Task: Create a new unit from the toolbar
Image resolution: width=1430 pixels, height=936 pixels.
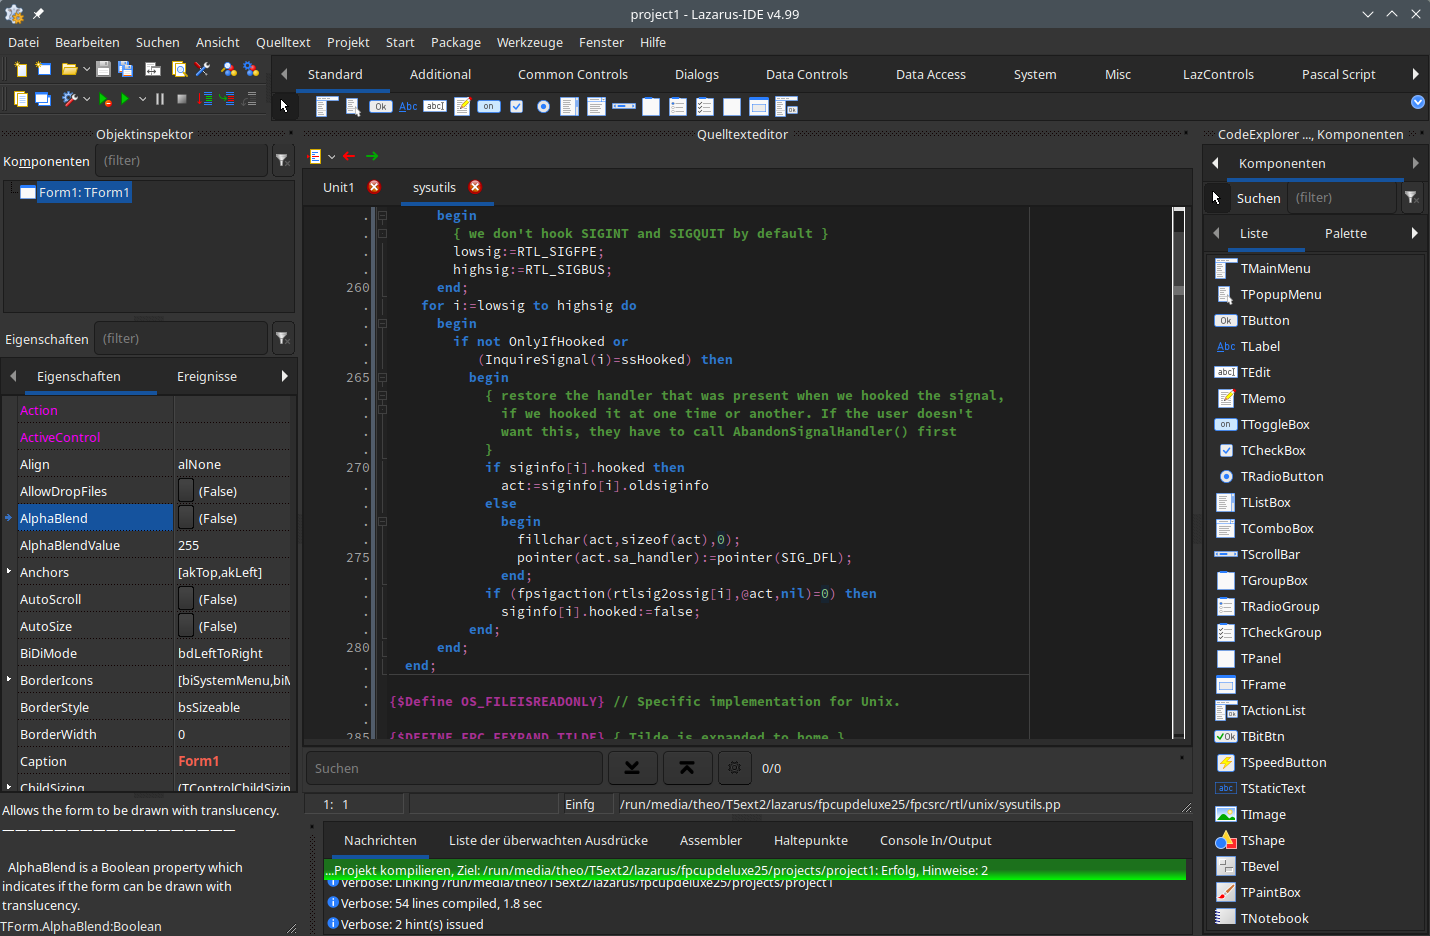Action: point(20,69)
